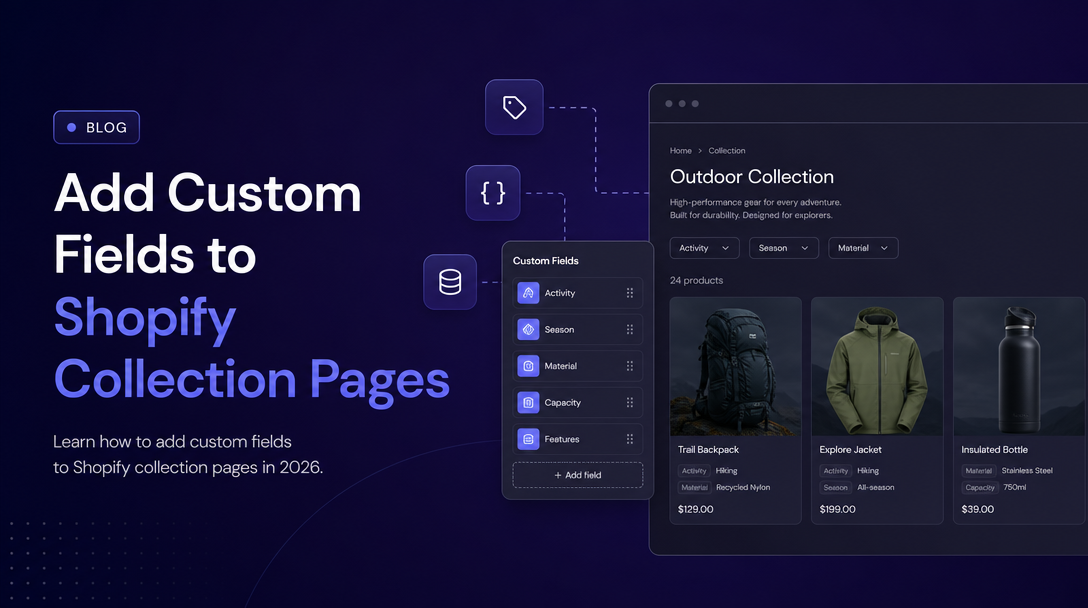Viewport: 1088px width, 608px height.
Task: Click the Activity tag on Trail Backpack
Action: pos(694,471)
